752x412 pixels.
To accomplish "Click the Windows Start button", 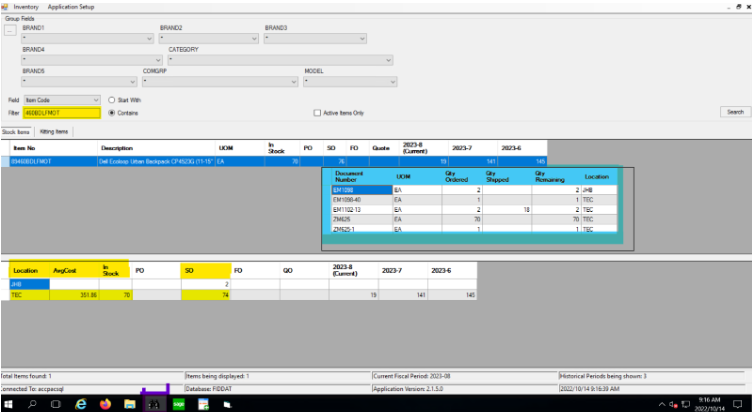I will 9,404.
